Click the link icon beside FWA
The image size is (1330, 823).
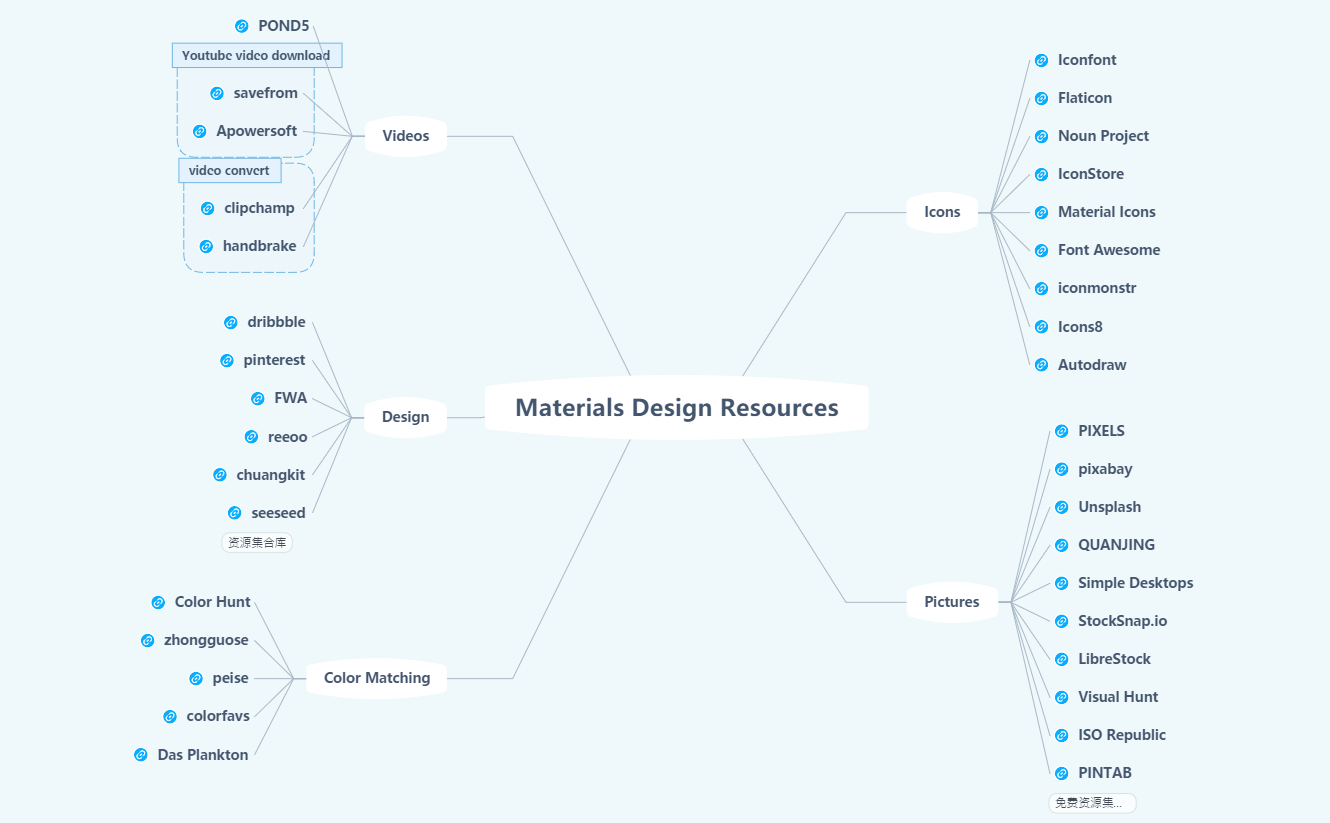click(x=258, y=398)
